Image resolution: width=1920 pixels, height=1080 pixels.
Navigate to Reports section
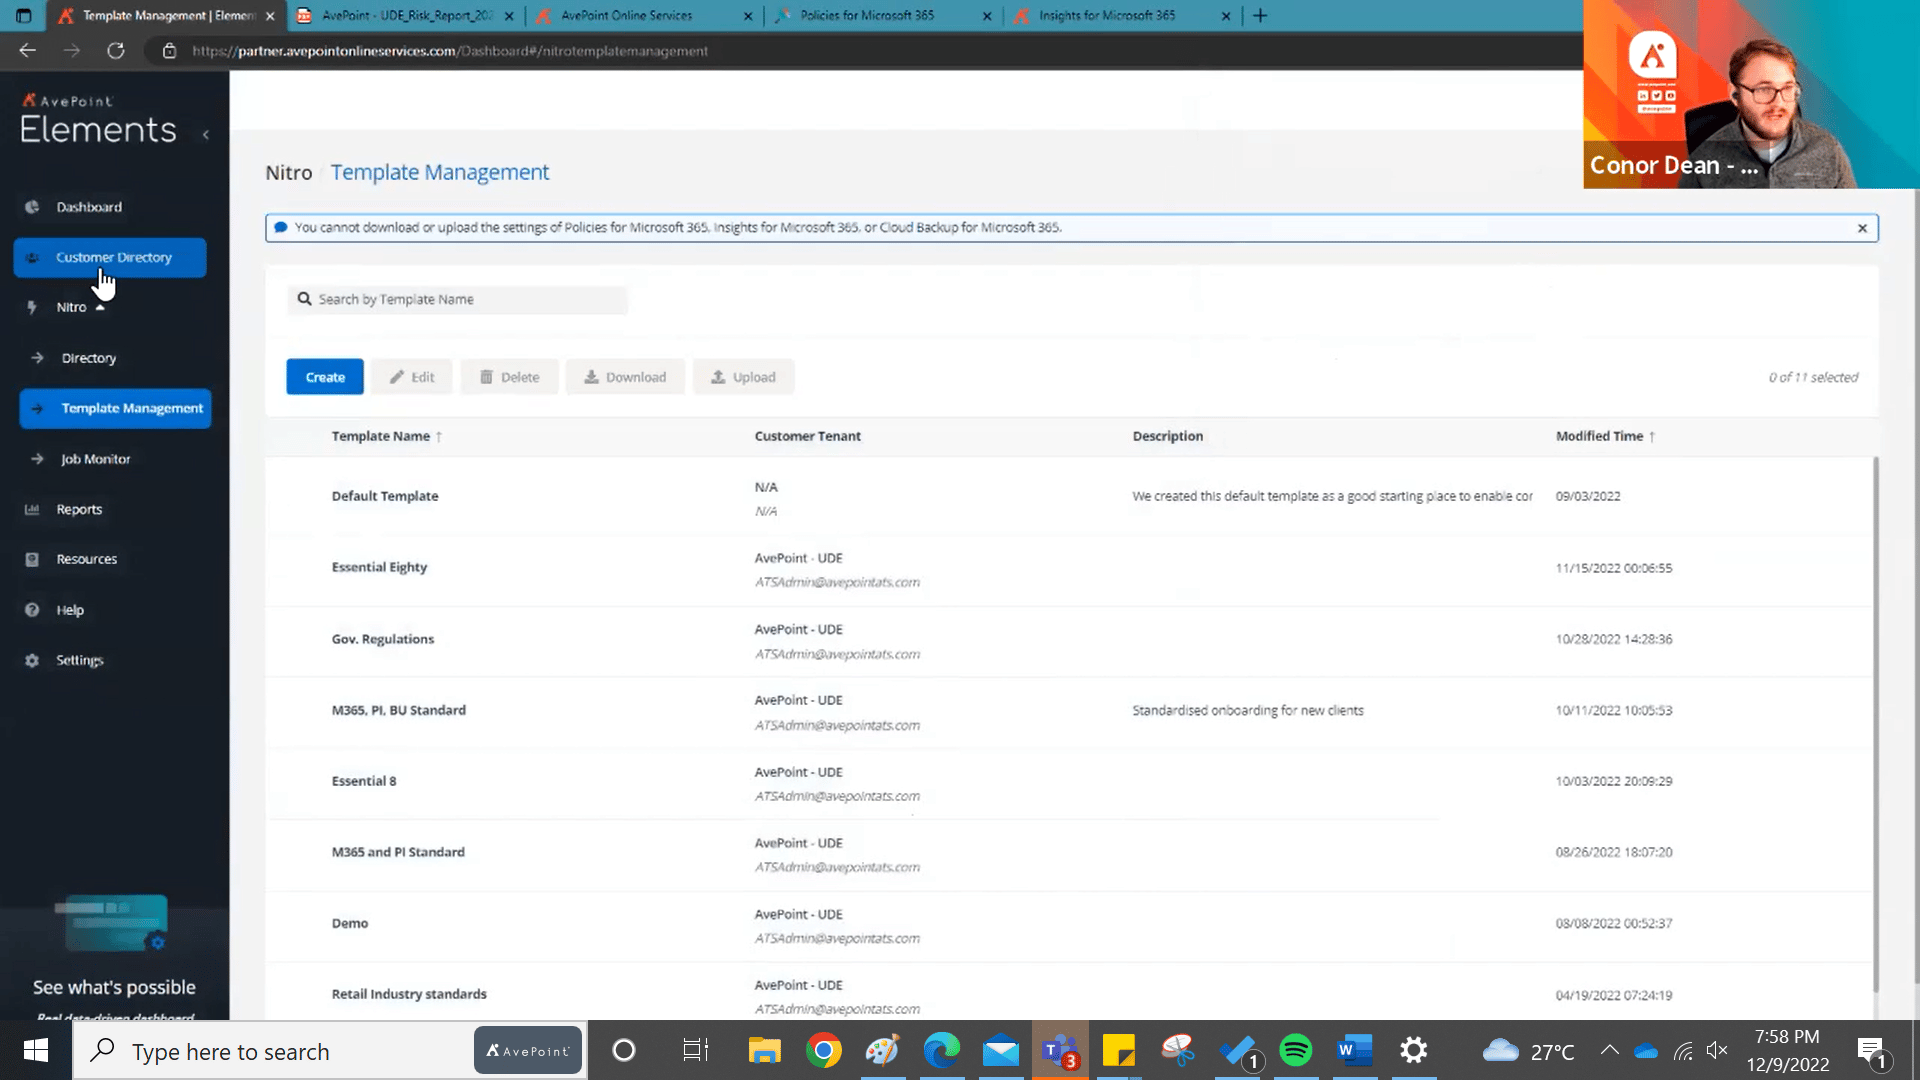79,508
